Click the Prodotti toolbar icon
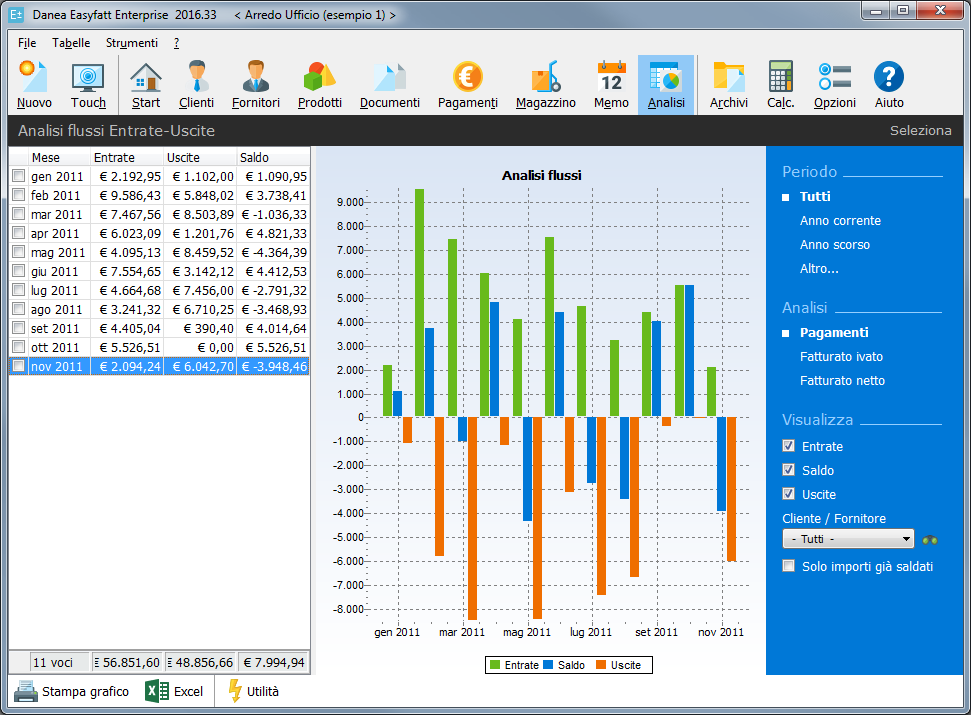 click(319, 85)
